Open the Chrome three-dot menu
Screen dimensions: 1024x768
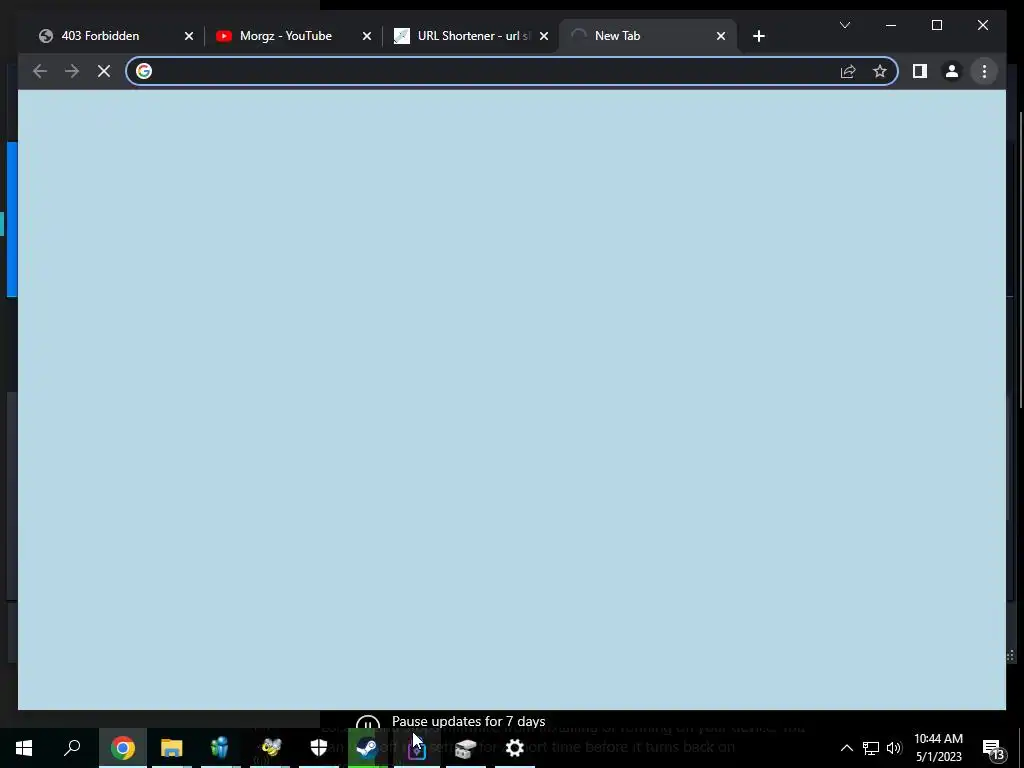[x=984, y=71]
